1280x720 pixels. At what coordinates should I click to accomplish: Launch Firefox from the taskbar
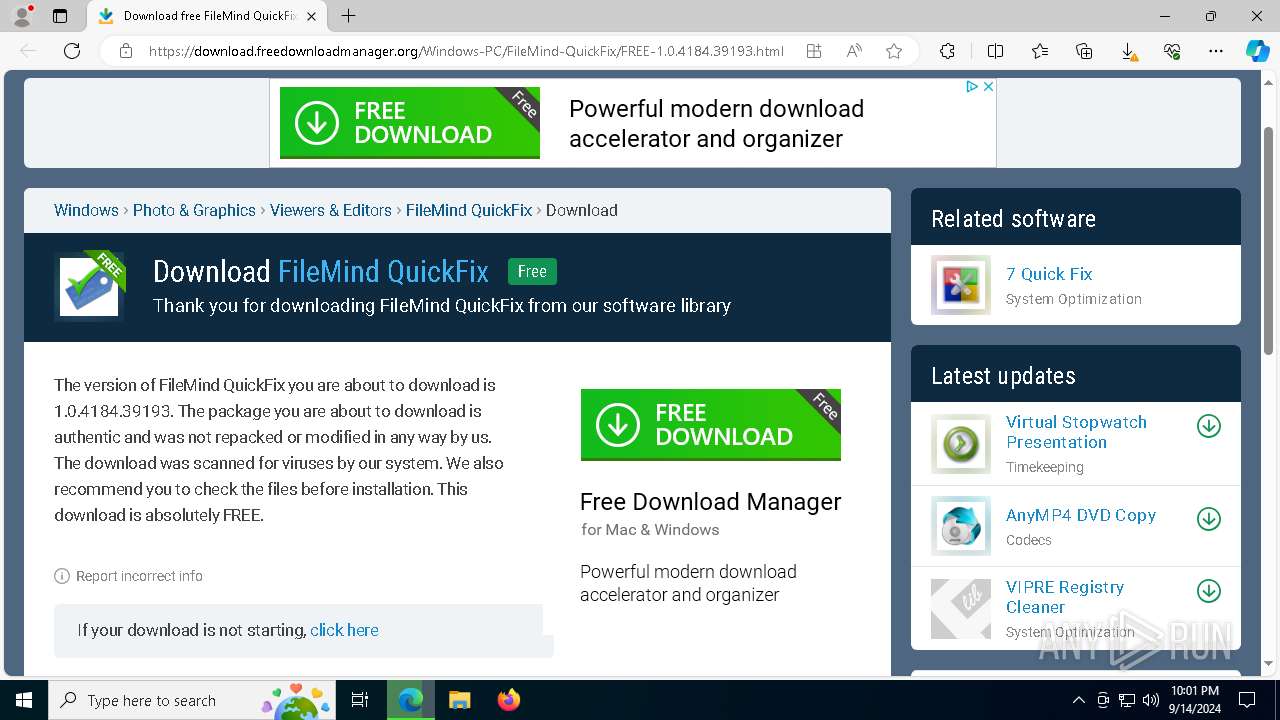click(x=509, y=700)
